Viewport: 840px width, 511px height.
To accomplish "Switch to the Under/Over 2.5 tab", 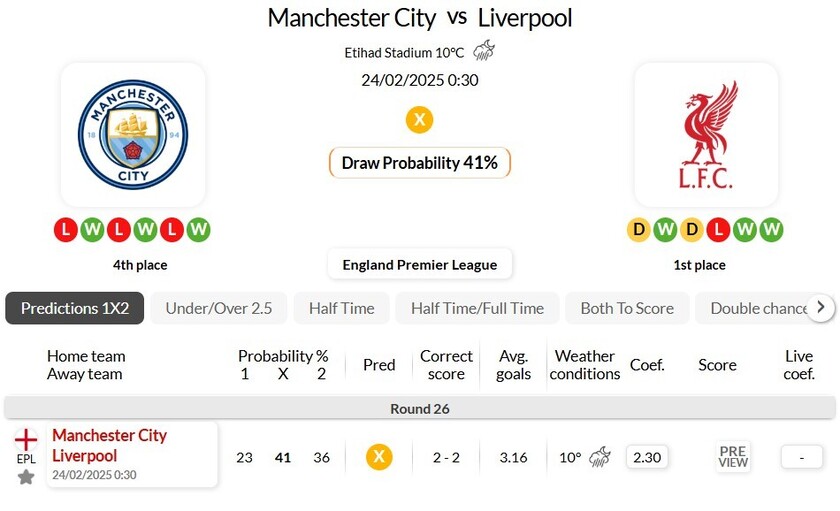I will [218, 308].
